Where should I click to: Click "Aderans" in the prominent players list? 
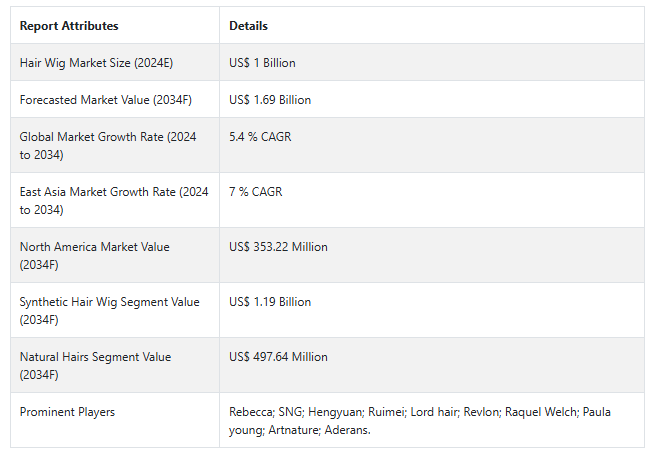(347, 428)
